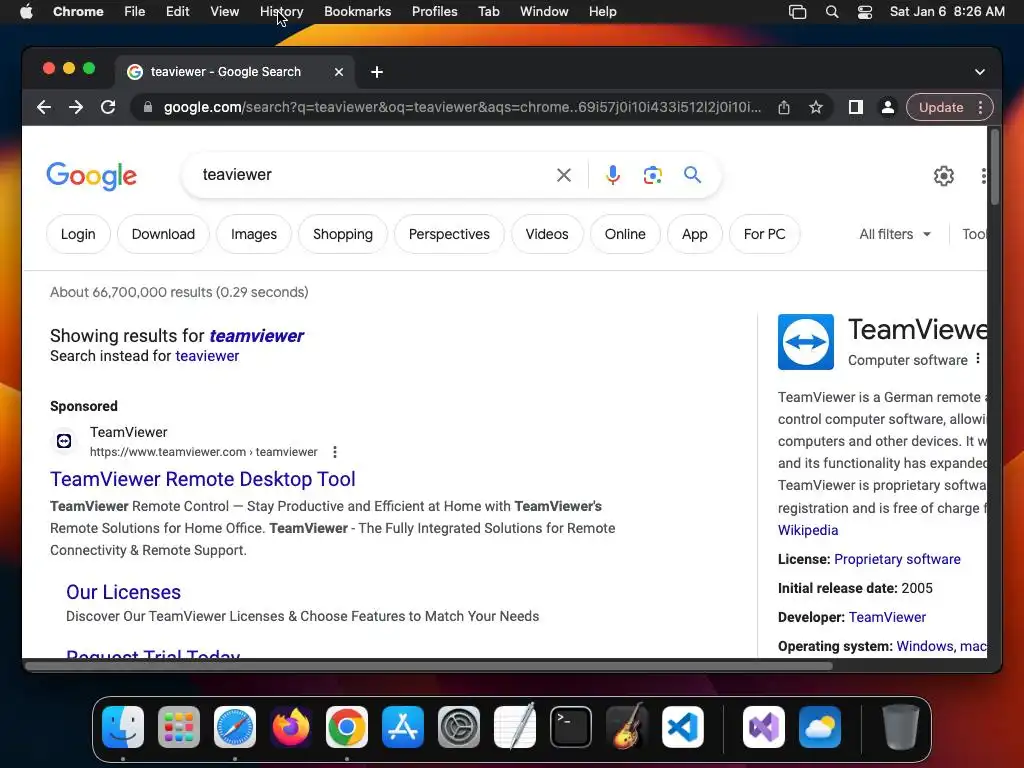1024x768 pixels.
Task: Close the teaviewer Google Search tab
Action: click(x=339, y=72)
